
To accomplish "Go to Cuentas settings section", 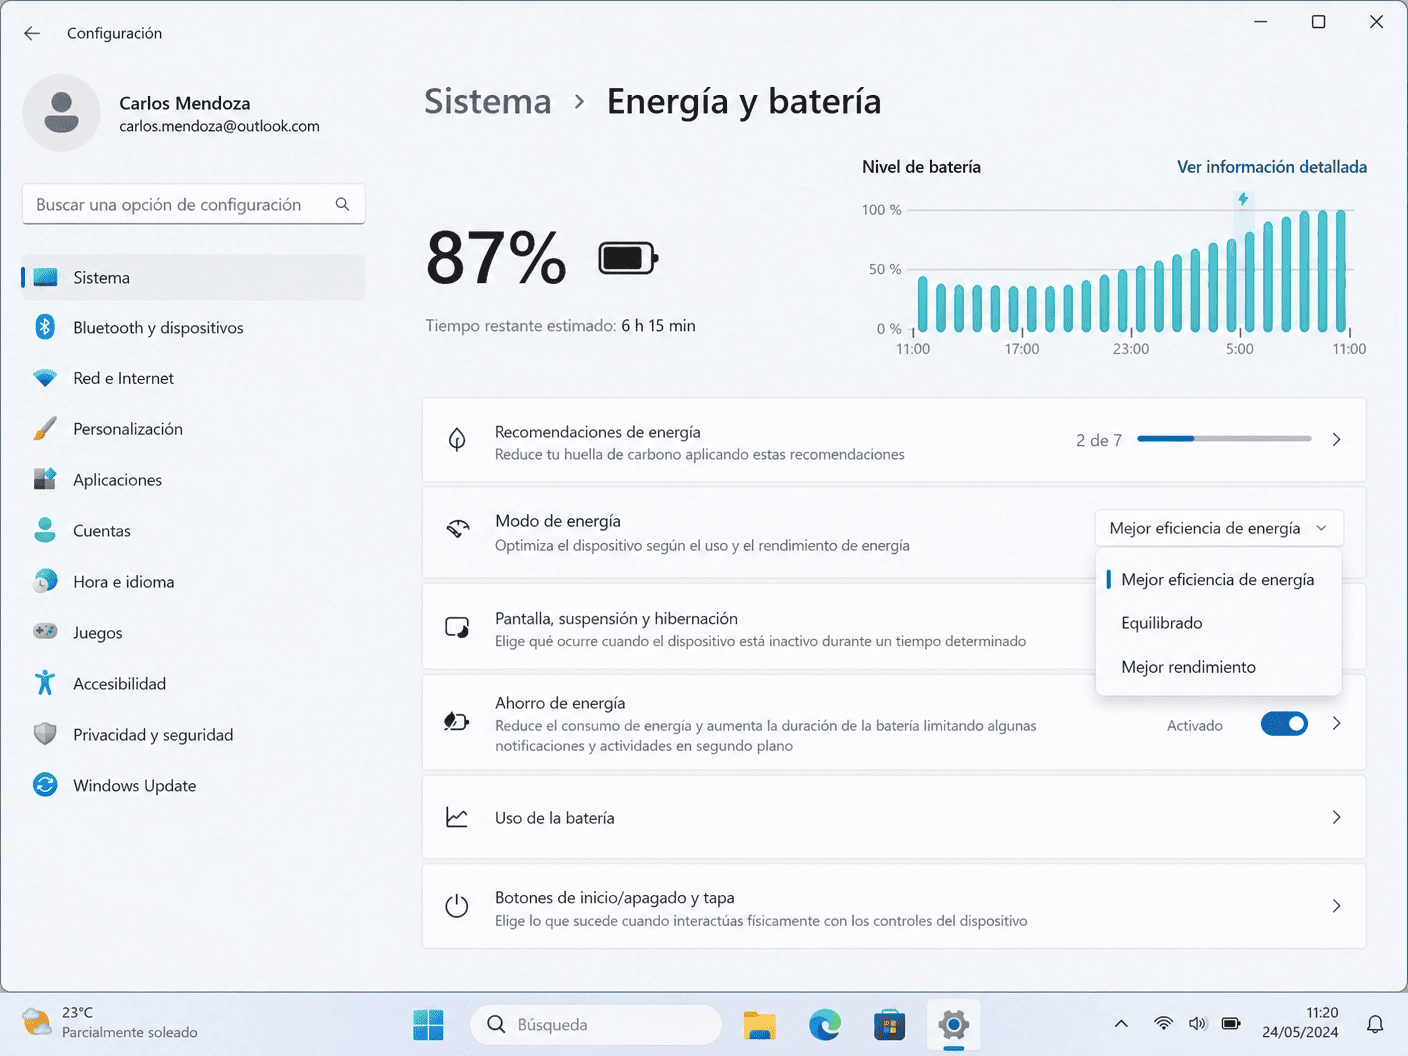I will [x=194, y=531].
